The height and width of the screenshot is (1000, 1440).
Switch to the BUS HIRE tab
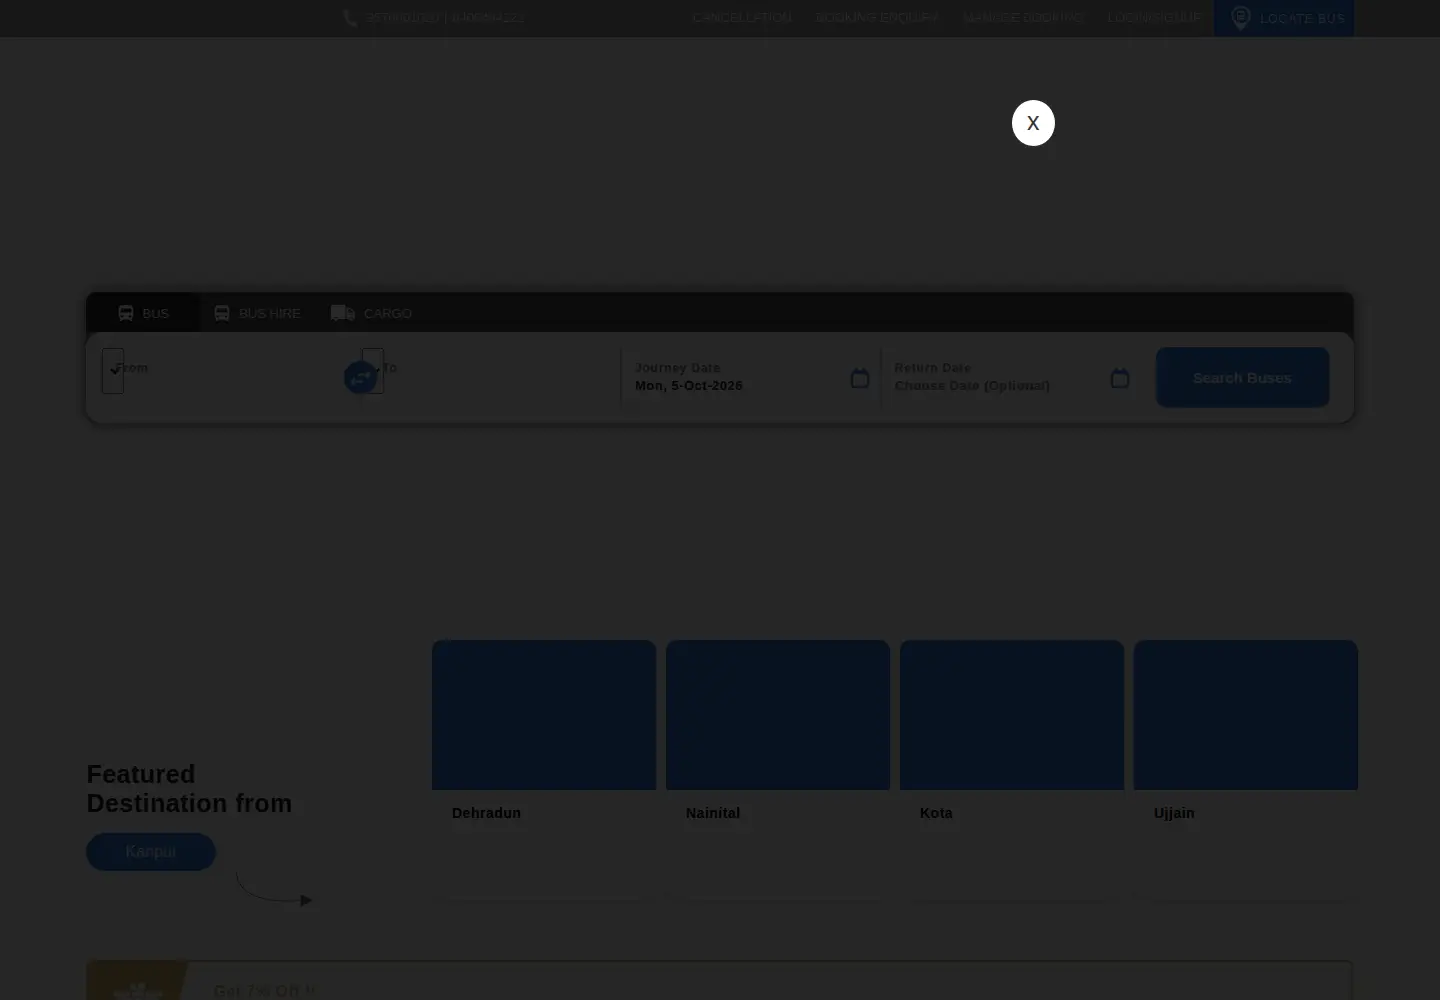(x=257, y=313)
